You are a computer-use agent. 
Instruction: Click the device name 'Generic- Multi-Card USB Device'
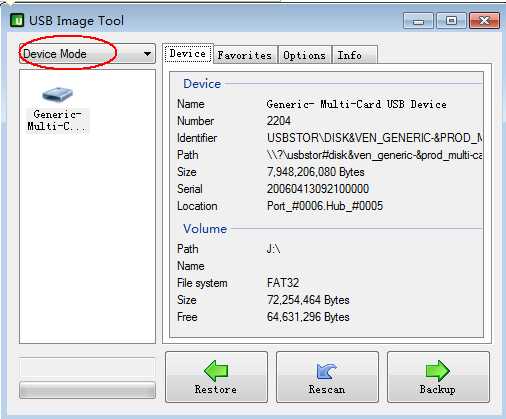click(x=356, y=104)
